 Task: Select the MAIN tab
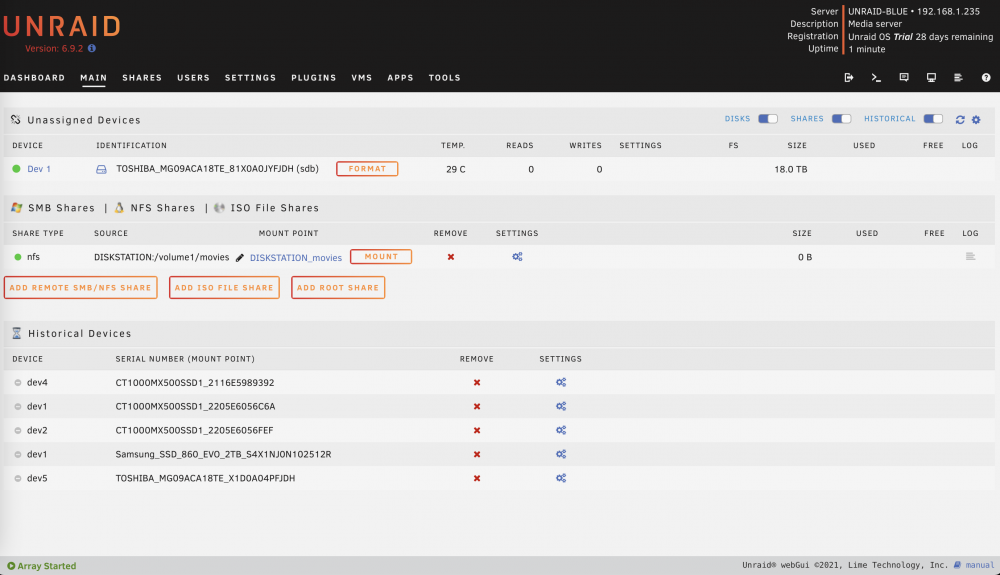click(93, 78)
